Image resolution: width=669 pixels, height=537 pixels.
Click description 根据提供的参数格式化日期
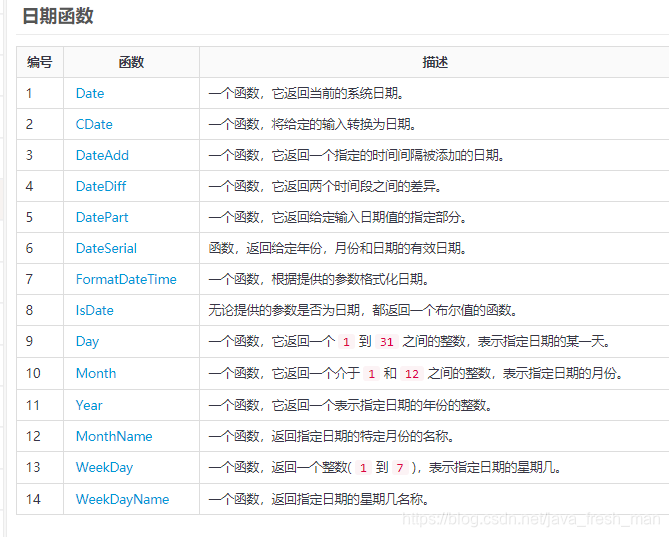pyautogui.click(x=350, y=279)
